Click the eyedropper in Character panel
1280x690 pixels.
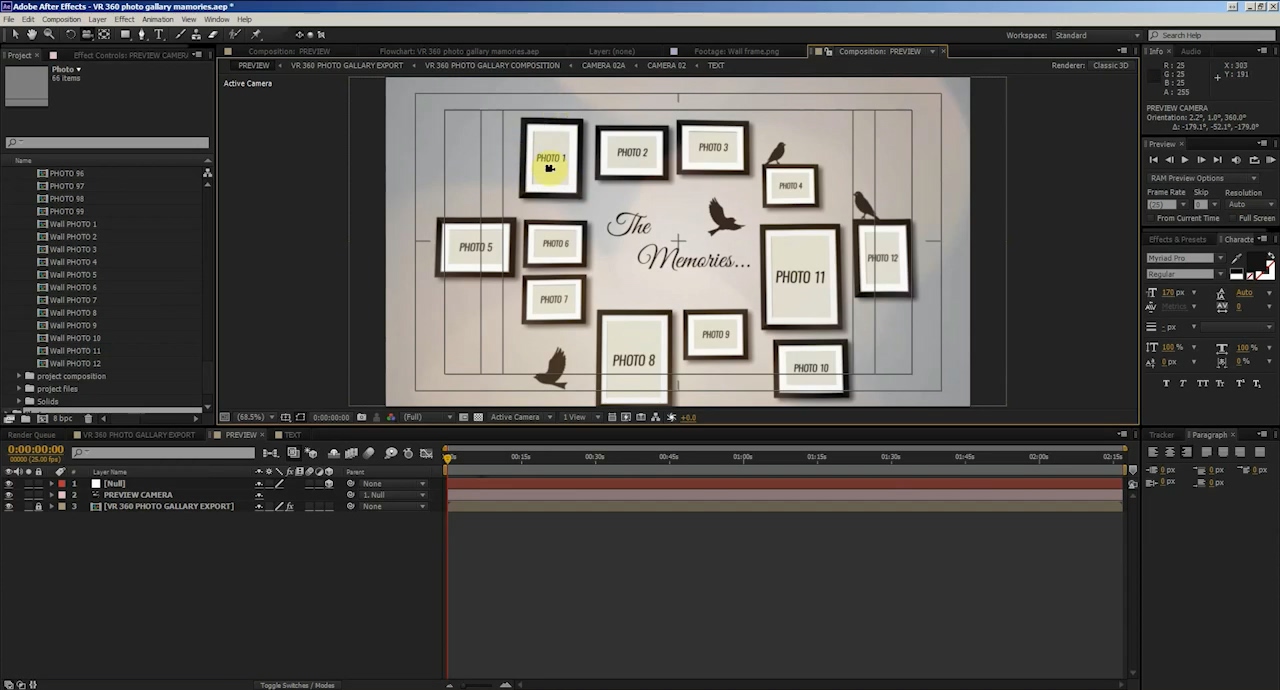click(1237, 259)
